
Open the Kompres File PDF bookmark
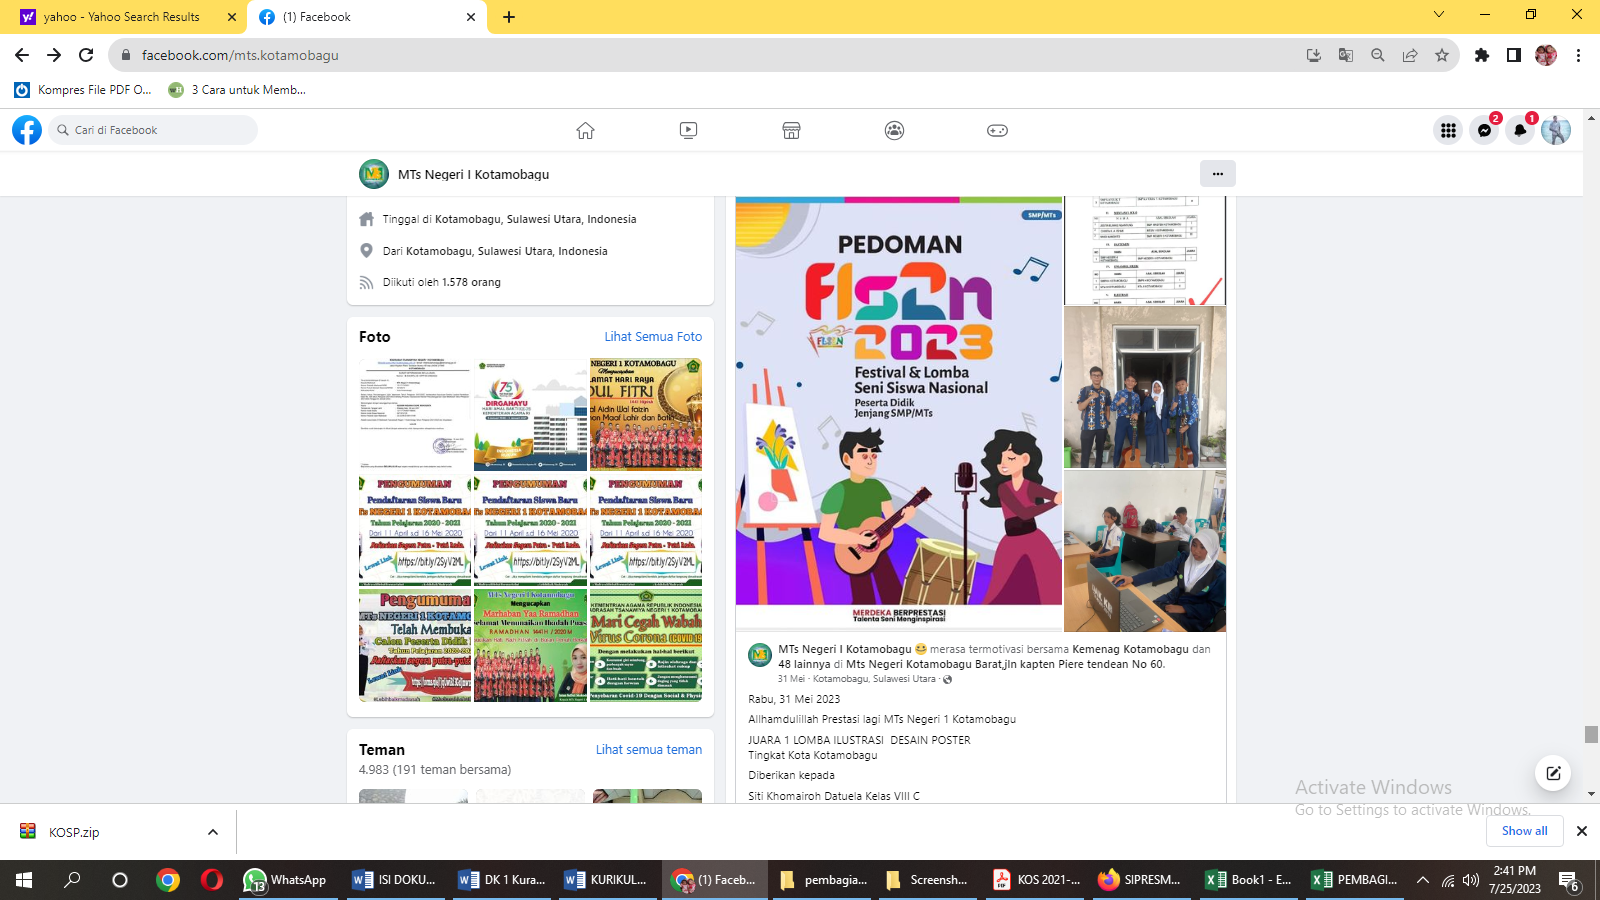(84, 90)
